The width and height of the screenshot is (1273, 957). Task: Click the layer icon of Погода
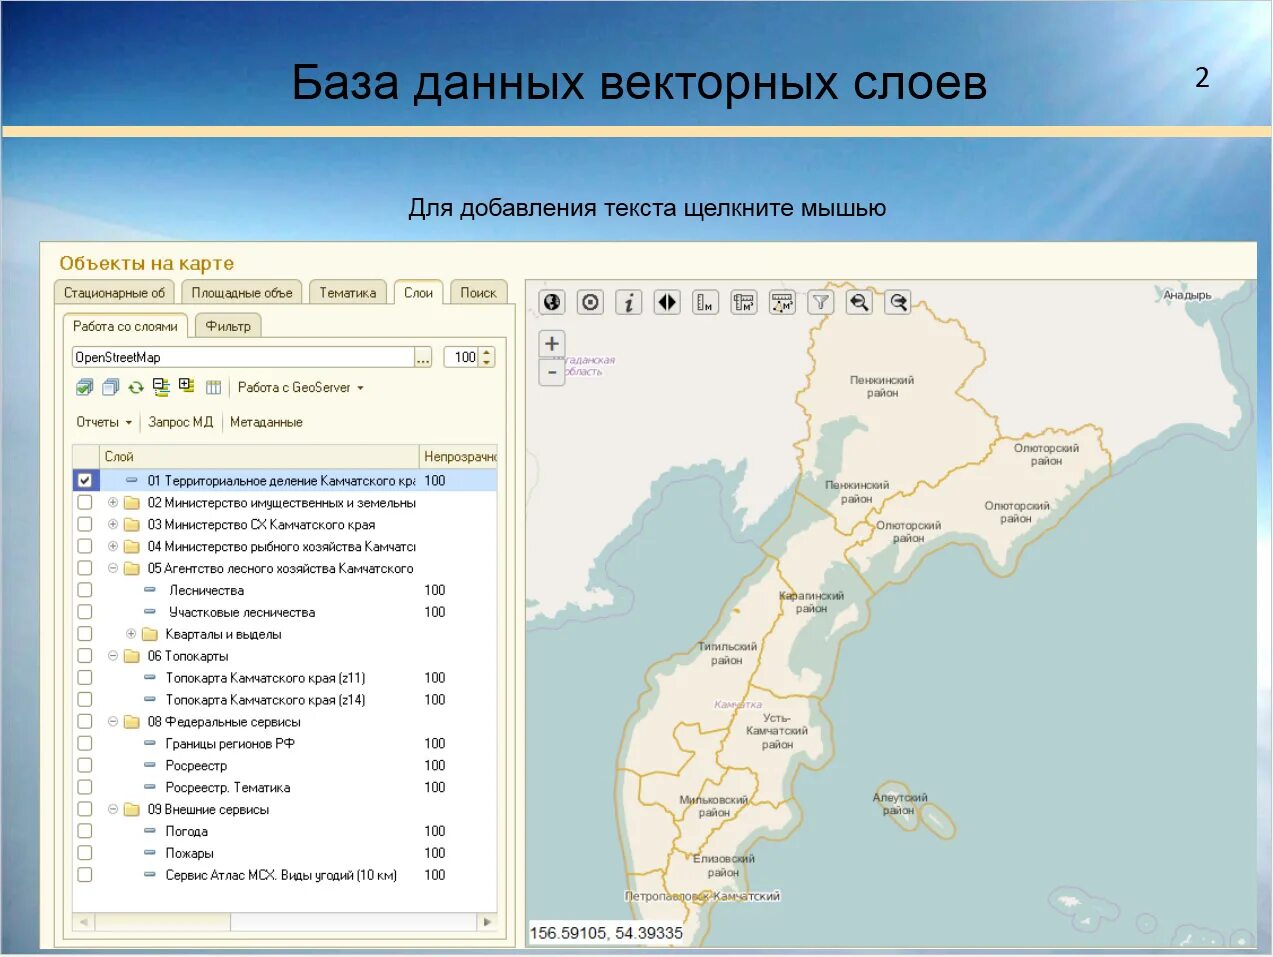150,831
